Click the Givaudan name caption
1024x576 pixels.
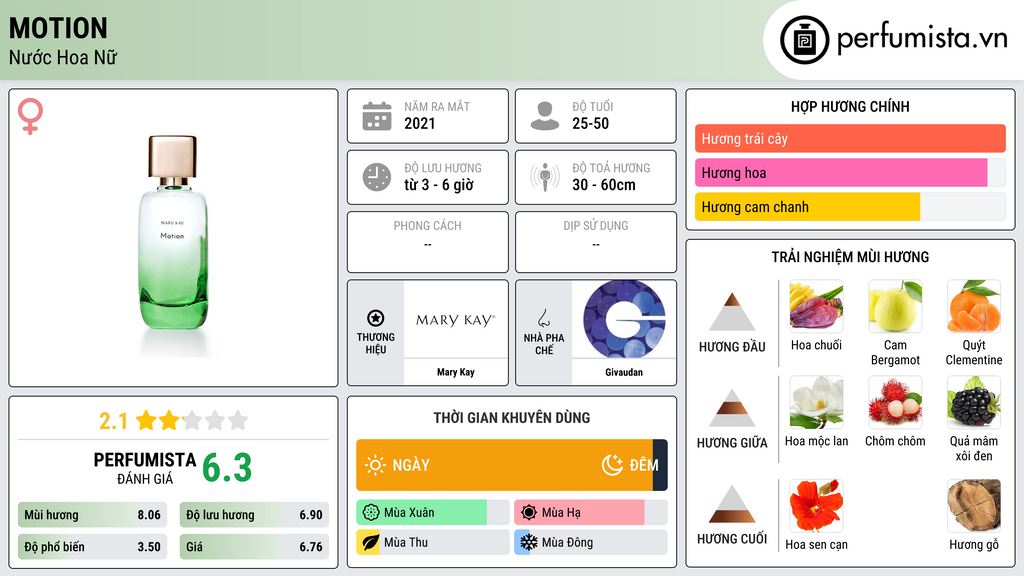click(x=624, y=372)
